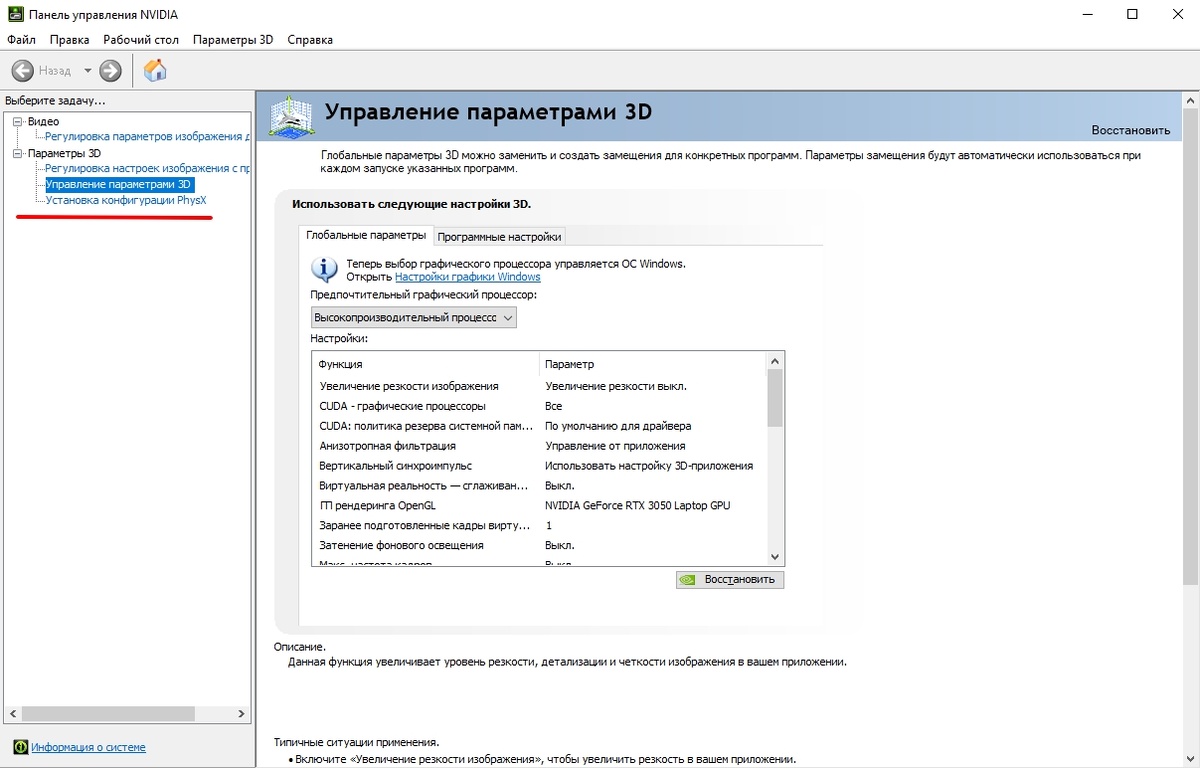Click value По умолчанию для драйвера

click(618, 426)
